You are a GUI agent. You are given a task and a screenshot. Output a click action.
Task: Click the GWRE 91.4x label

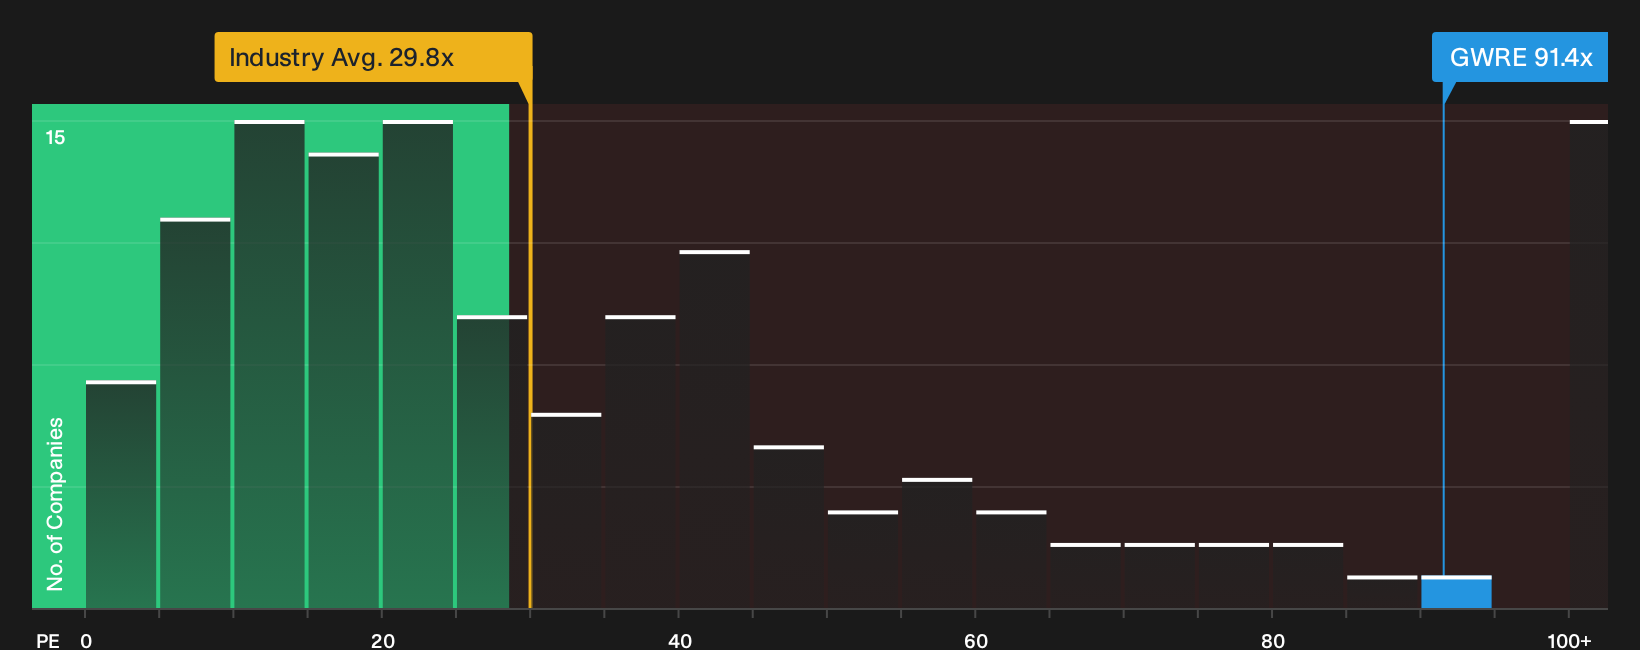click(1520, 57)
